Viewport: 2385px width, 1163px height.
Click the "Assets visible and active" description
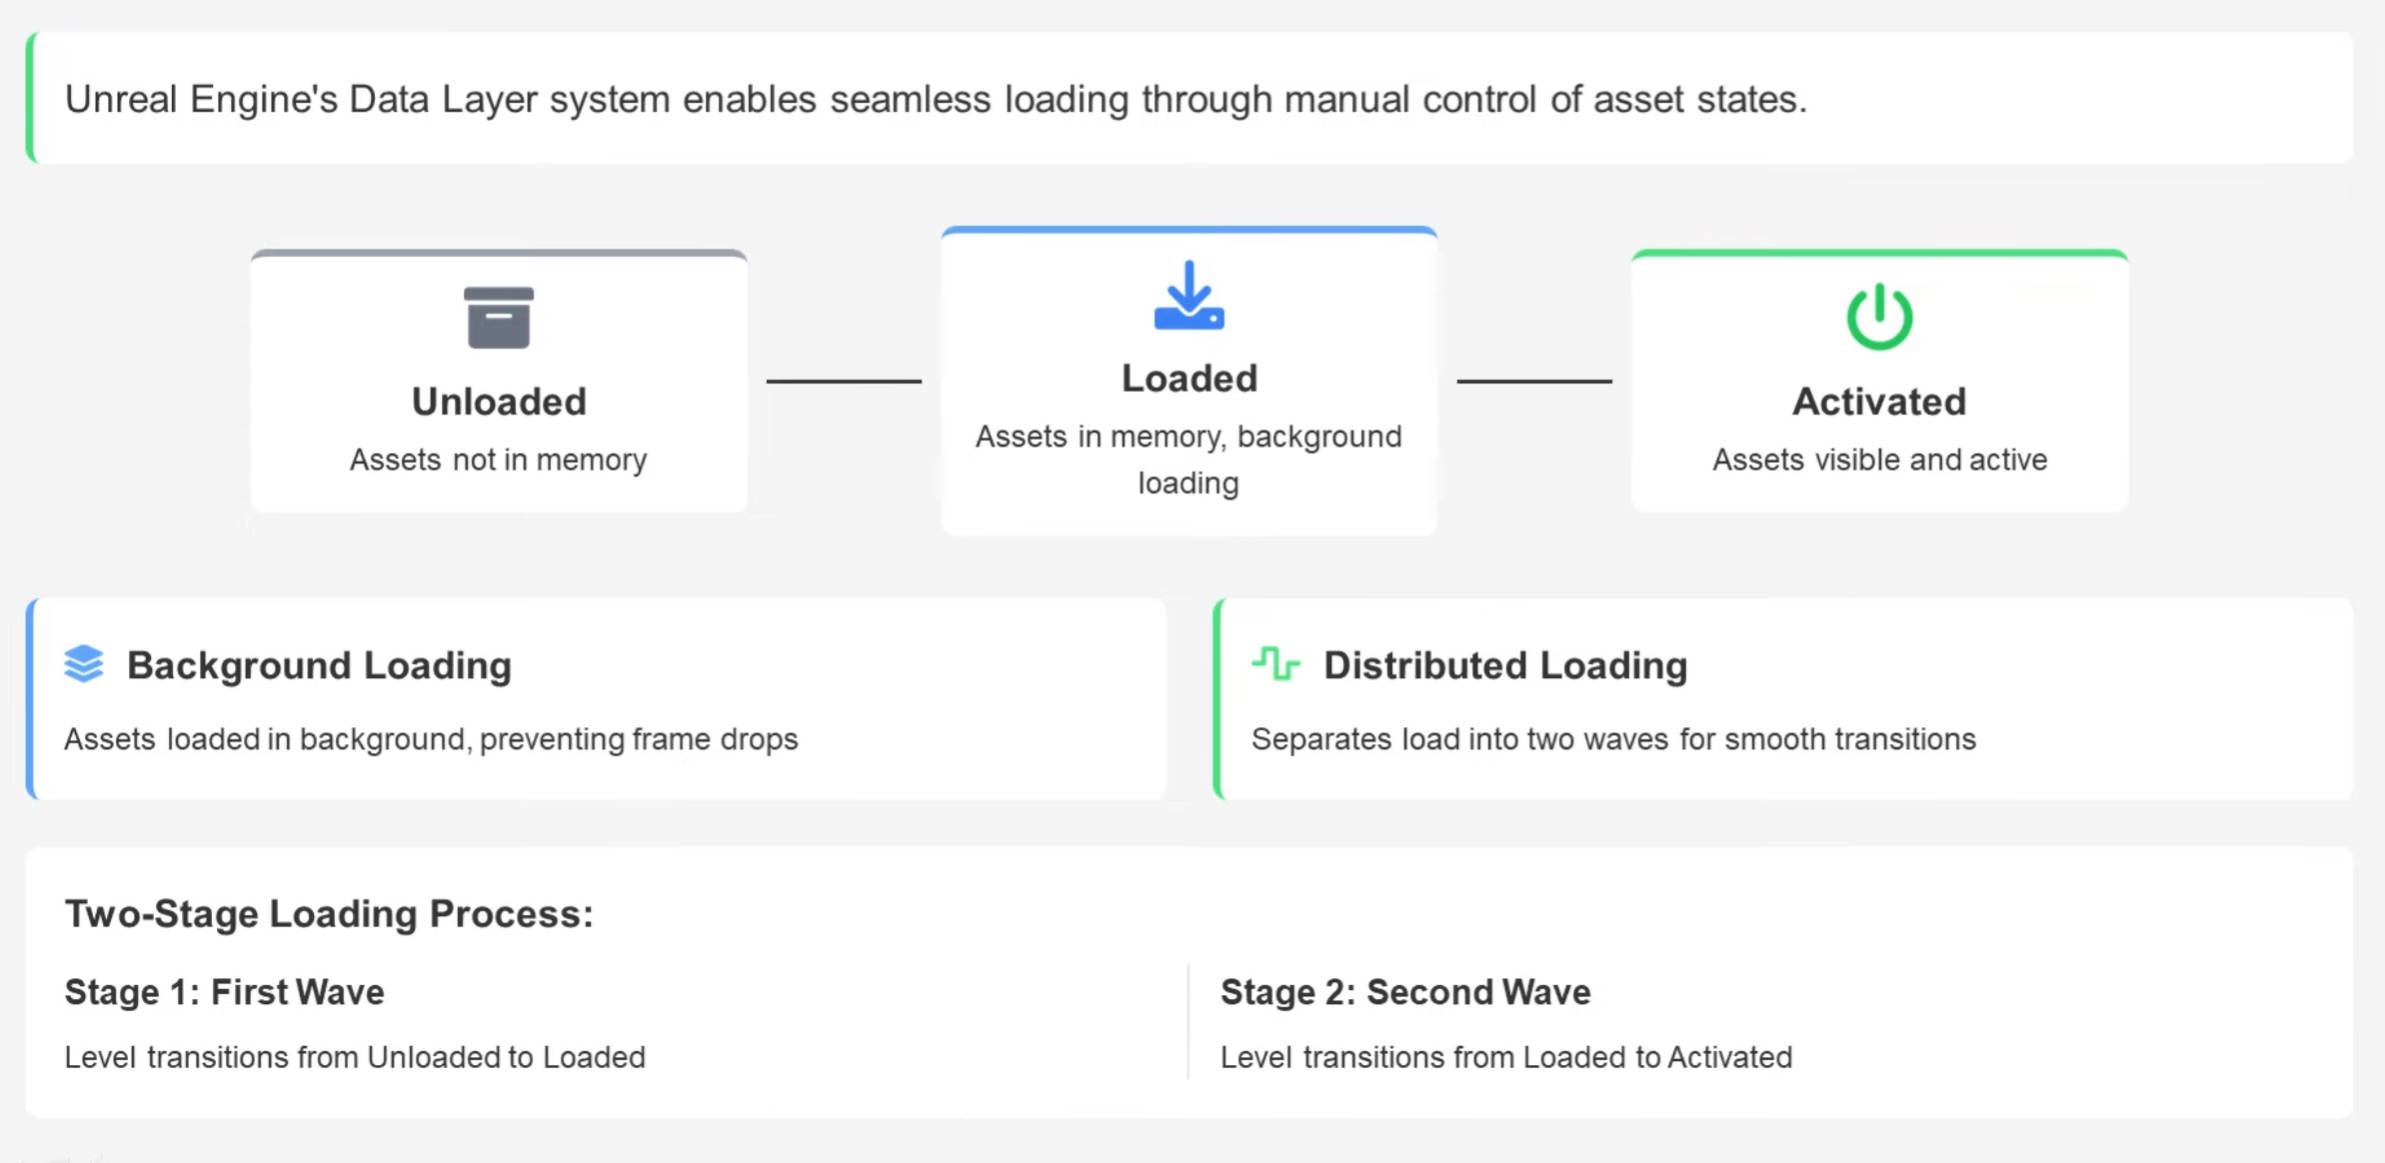click(1879, 460)
